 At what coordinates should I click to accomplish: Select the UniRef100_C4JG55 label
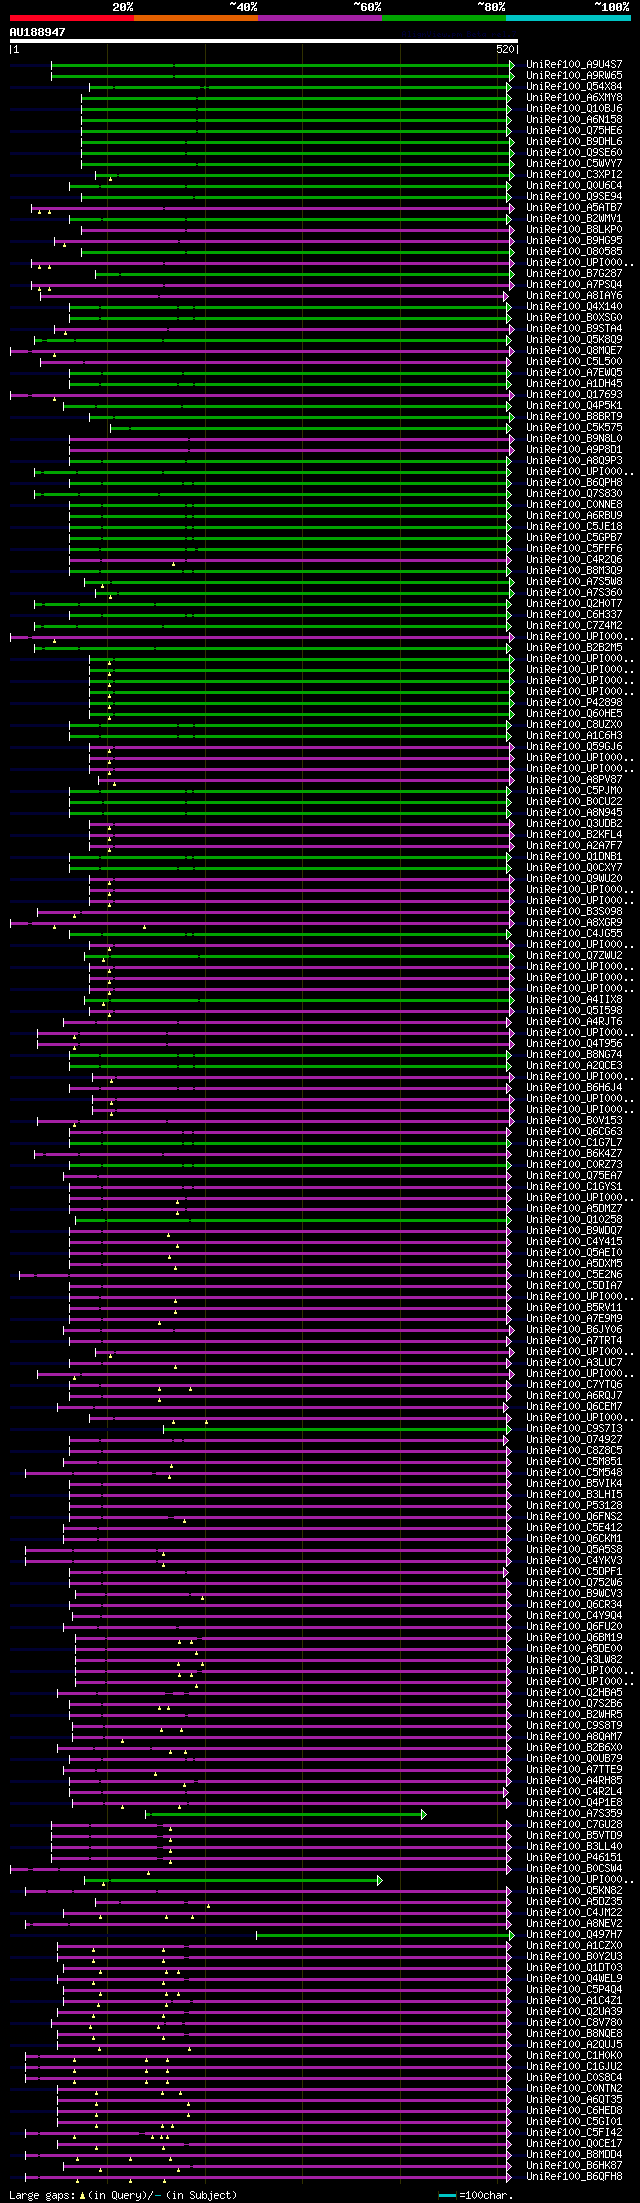[x=574, y=933]
